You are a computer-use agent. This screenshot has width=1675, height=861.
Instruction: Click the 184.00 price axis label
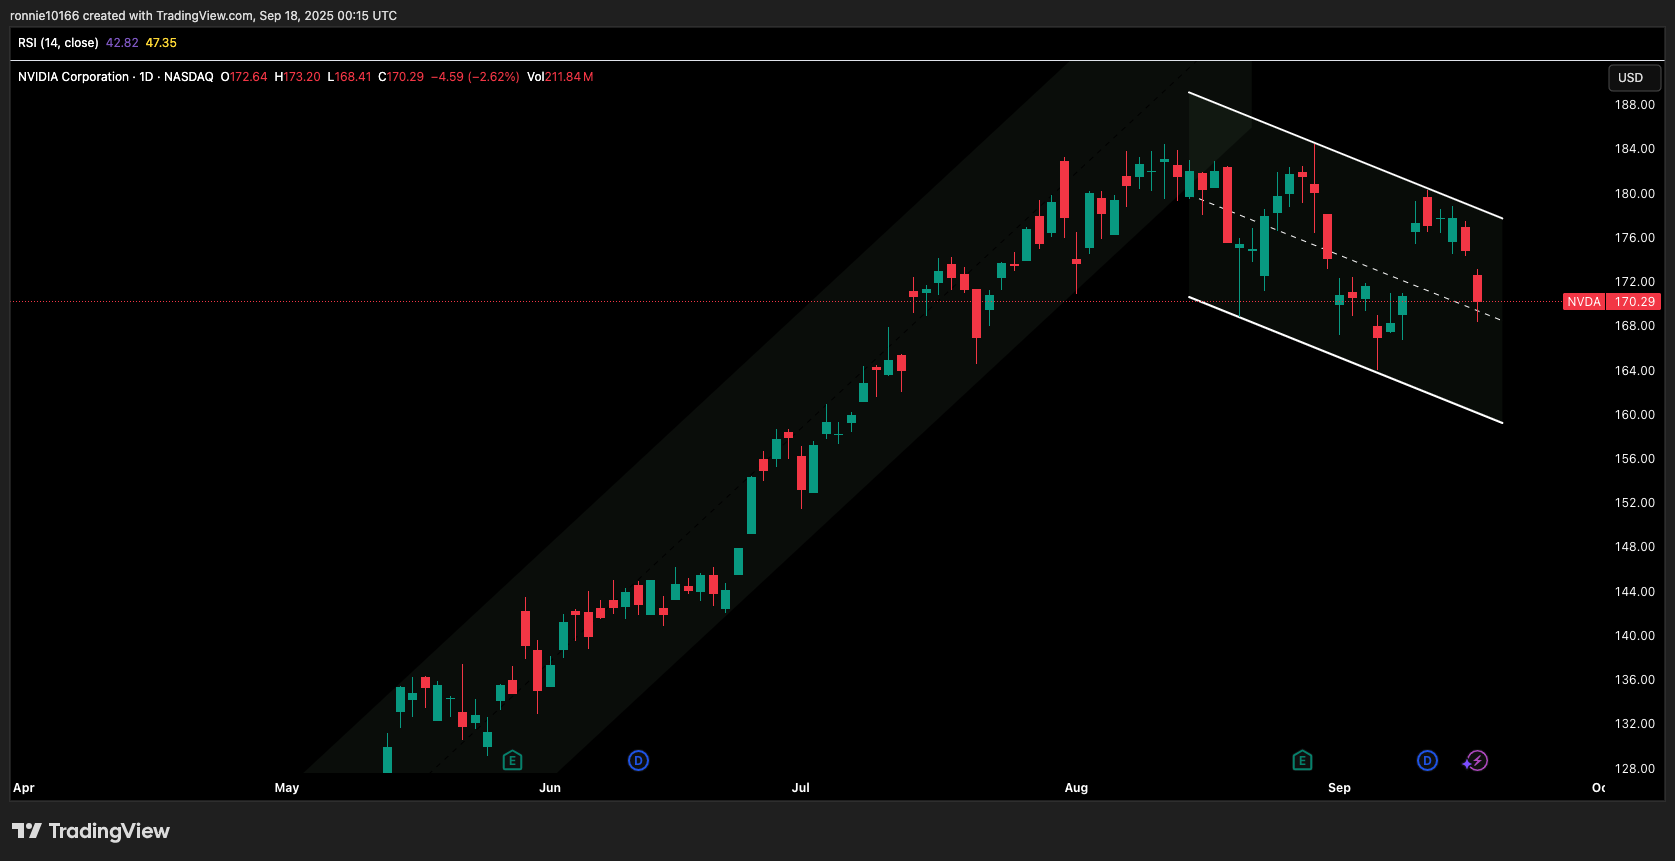click(x=1635, y=149)
